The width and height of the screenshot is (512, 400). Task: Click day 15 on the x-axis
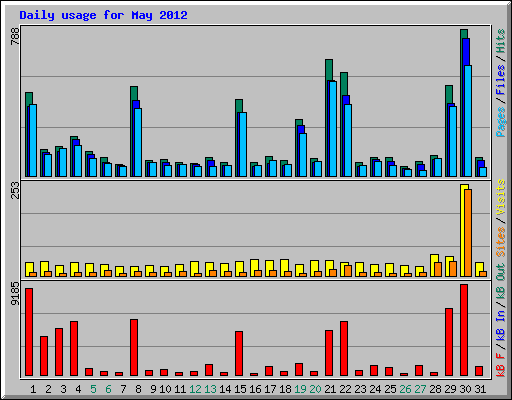240,389
